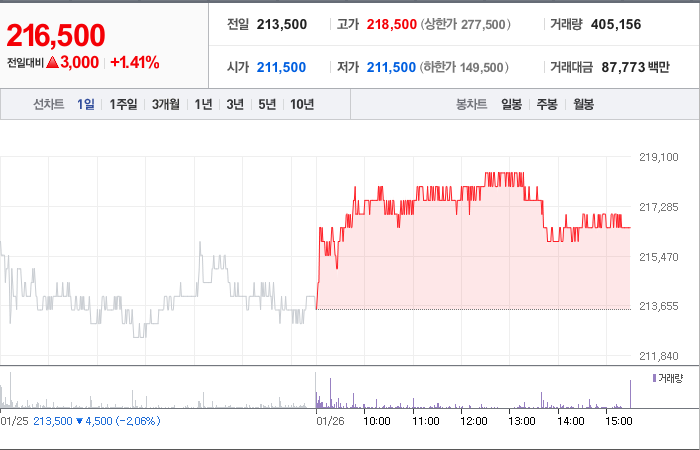The image size is (700, 450).
Task: Select the 3년 chart range
Action: 235,104
